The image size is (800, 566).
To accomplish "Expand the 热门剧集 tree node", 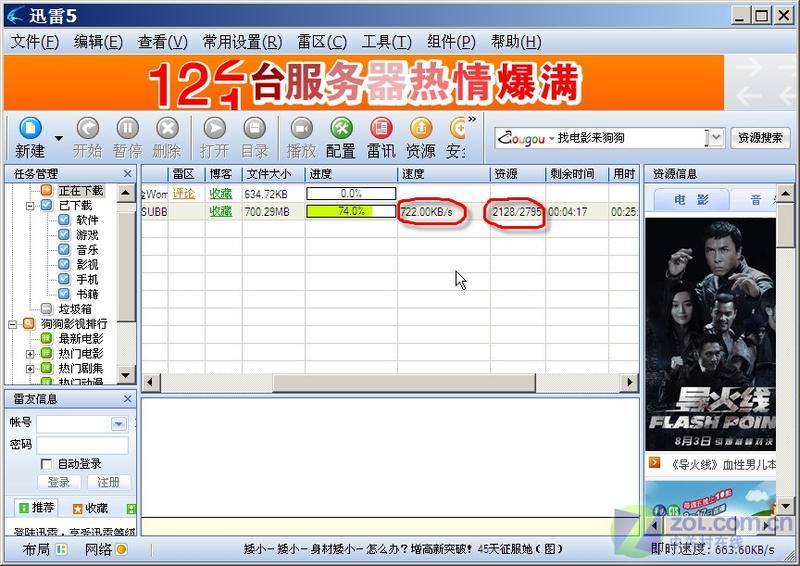I will tap(30, 368).
